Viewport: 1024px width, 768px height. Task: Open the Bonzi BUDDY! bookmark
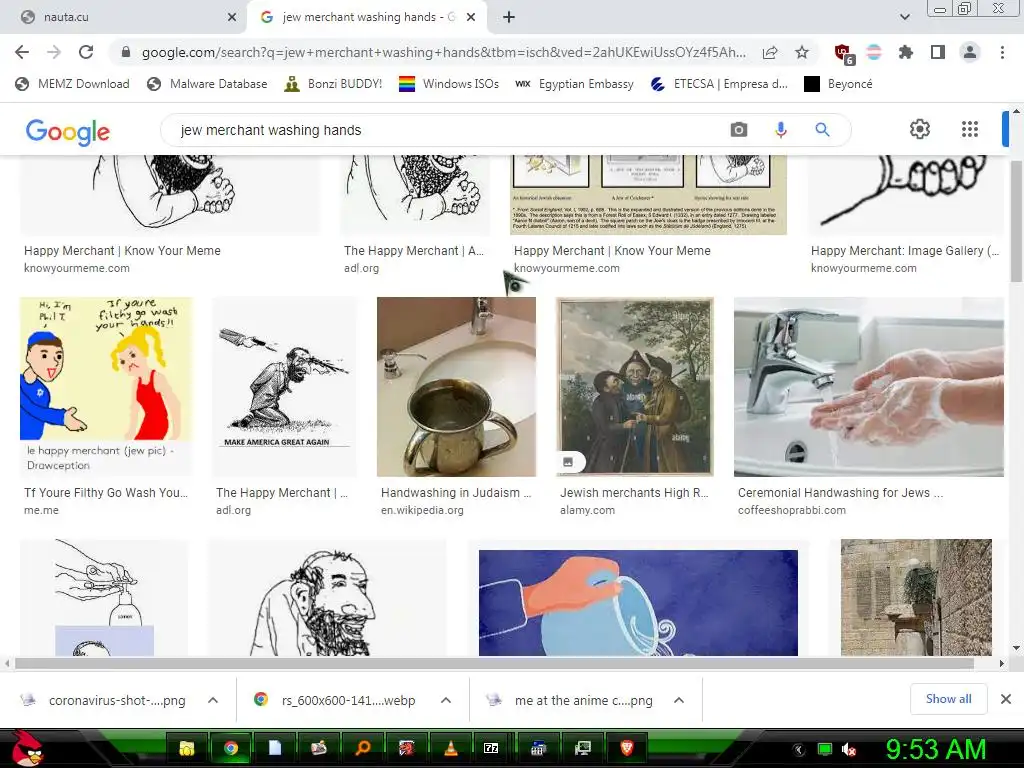coord(333,84)
